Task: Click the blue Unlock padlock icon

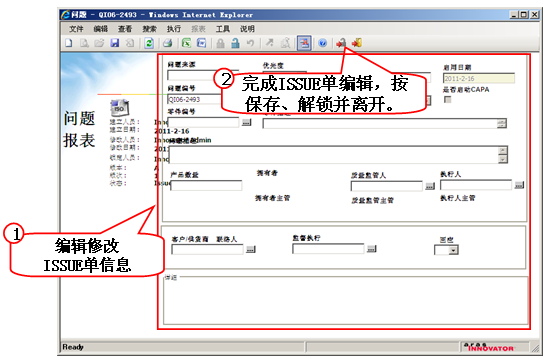Action: 235,43
